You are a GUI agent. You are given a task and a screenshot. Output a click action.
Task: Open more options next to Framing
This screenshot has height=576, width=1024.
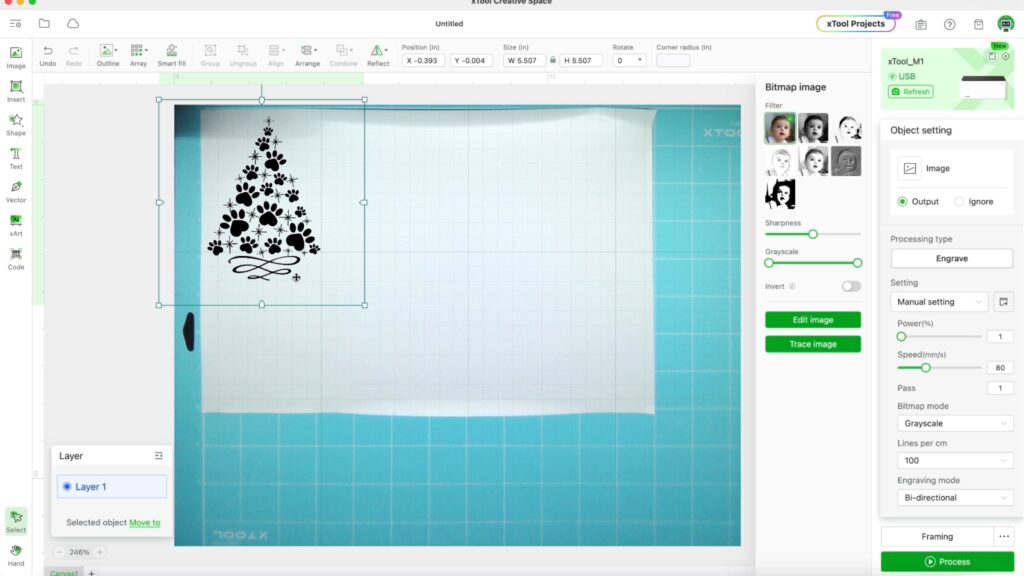point(1004,536)
